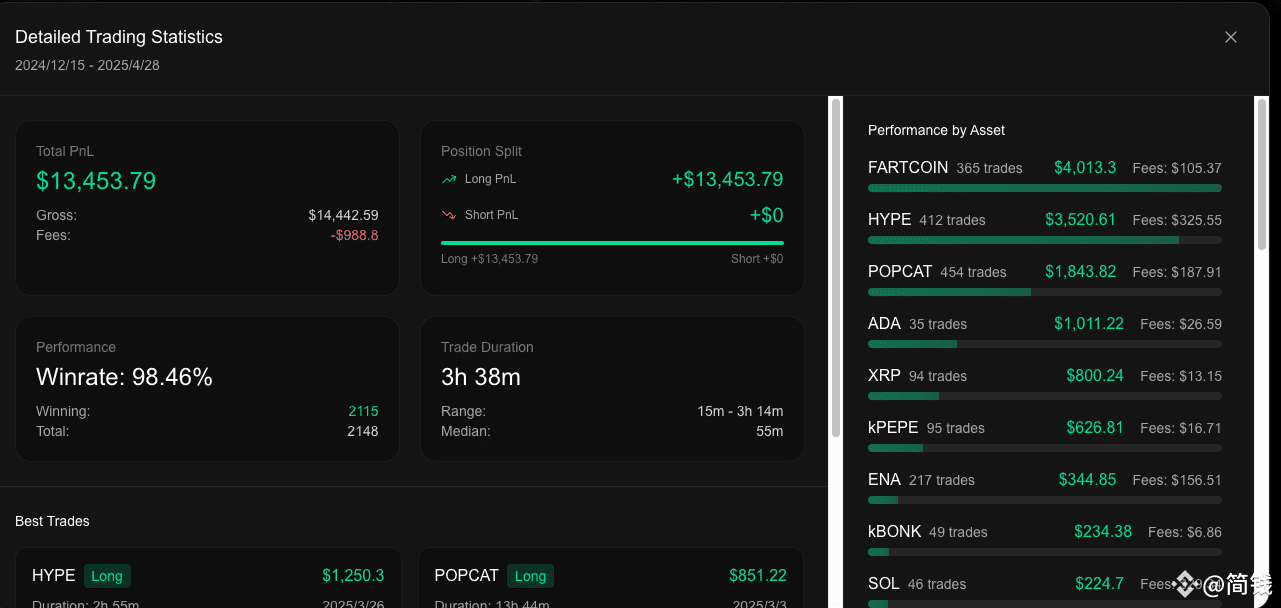This screenshot has height=608, width=1281.
Task: Click the Median value 55m
Action: coord(769,431)
